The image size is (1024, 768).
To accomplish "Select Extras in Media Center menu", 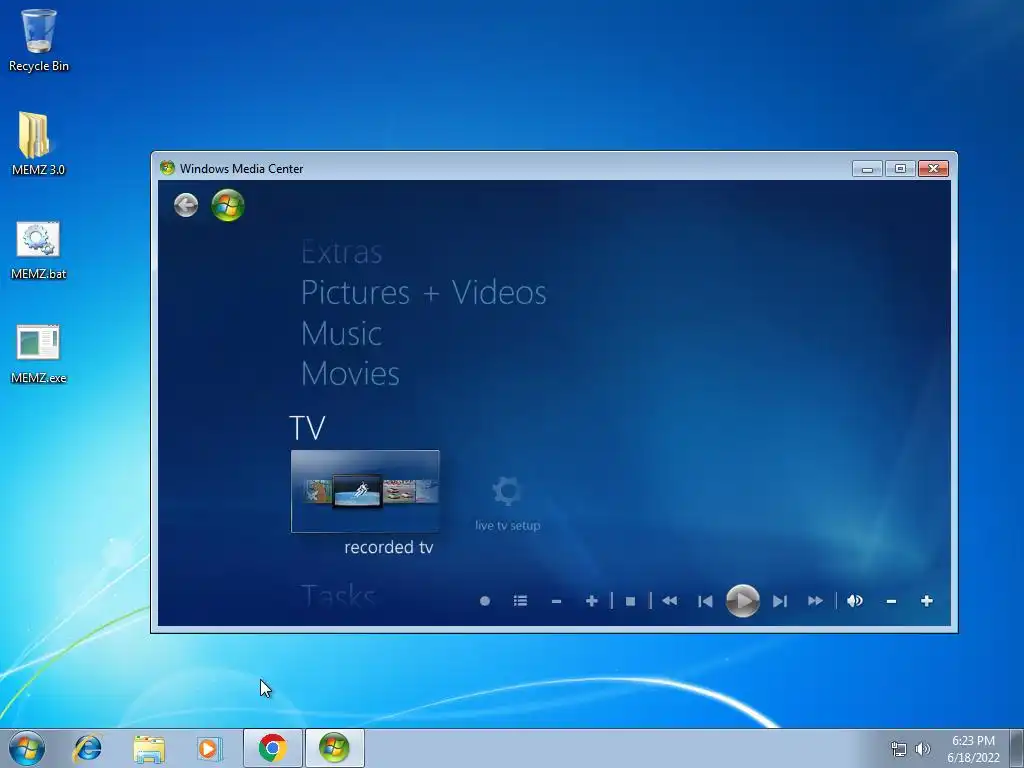I will click(x=342, y=252).
